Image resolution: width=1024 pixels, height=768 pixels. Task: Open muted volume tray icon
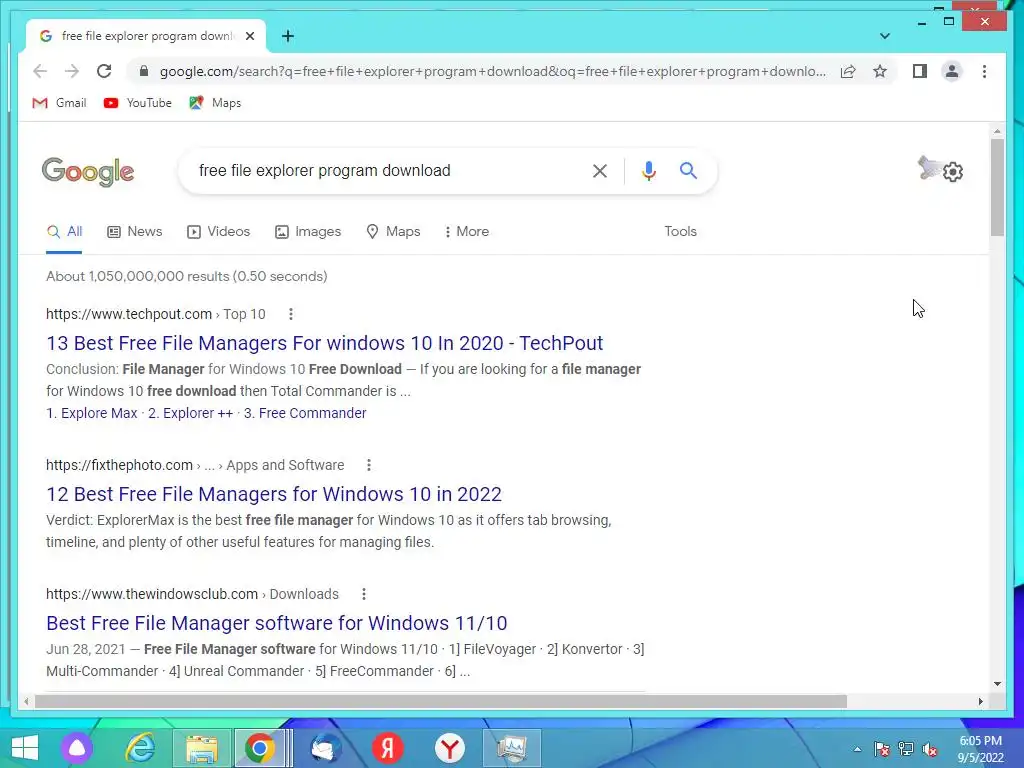(930, 749)
